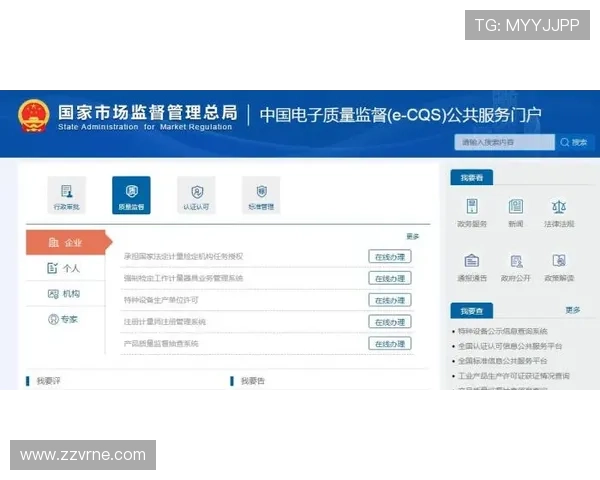Click 在线办理 for 承担国家法定计量检定机构任务授权
The width and height of the screenshot is (600, 480).
pyautogui.click(x=390, y=256)
